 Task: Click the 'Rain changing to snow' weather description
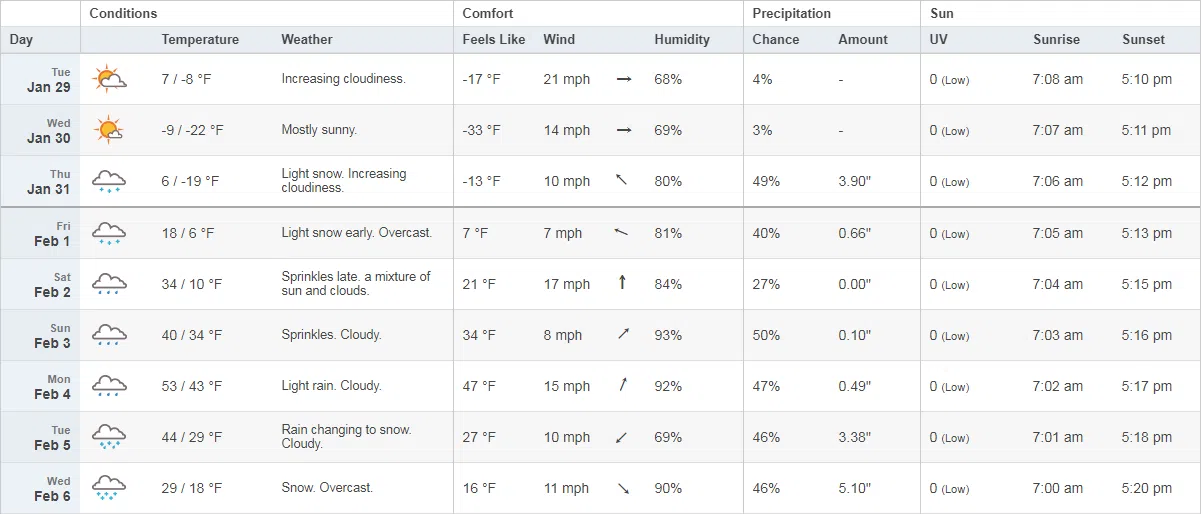[x=346, y=430]
